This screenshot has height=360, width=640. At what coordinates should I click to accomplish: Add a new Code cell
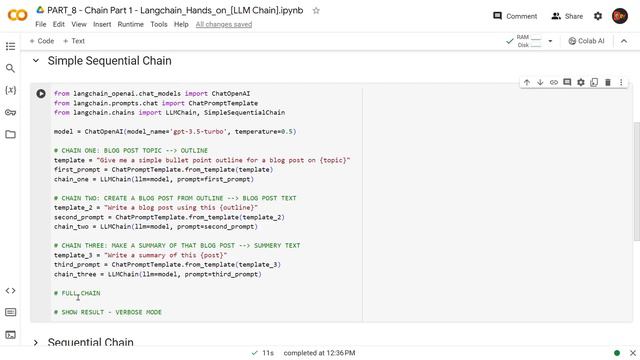tap(42, 41)
